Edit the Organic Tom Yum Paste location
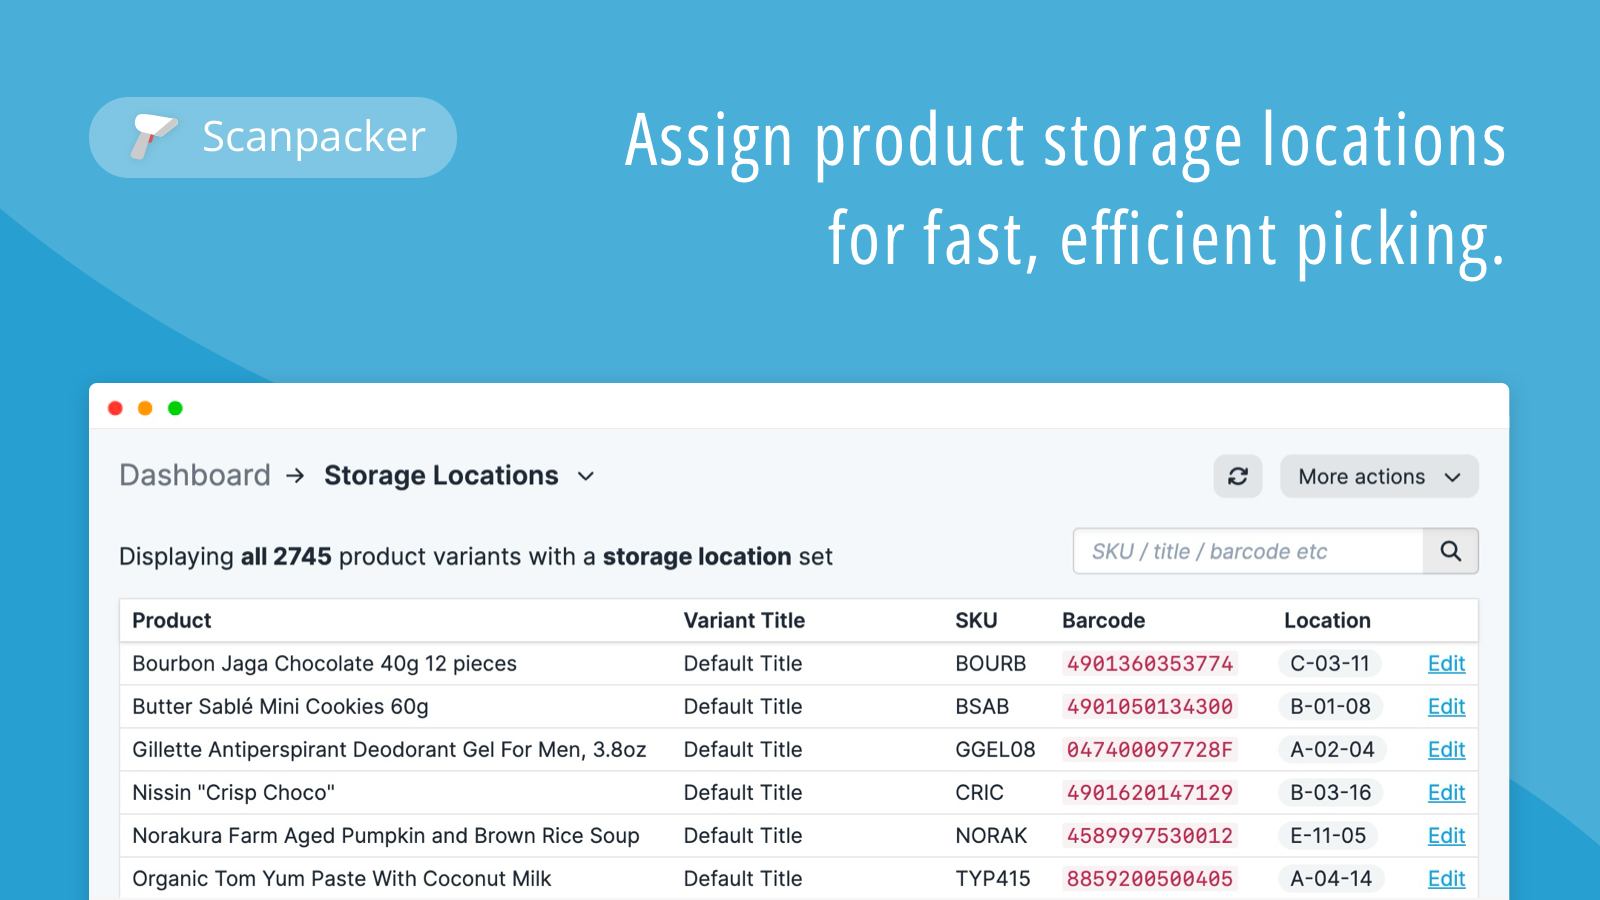The height and width of the screenshot is (900, 1600). coord(1446,878)
